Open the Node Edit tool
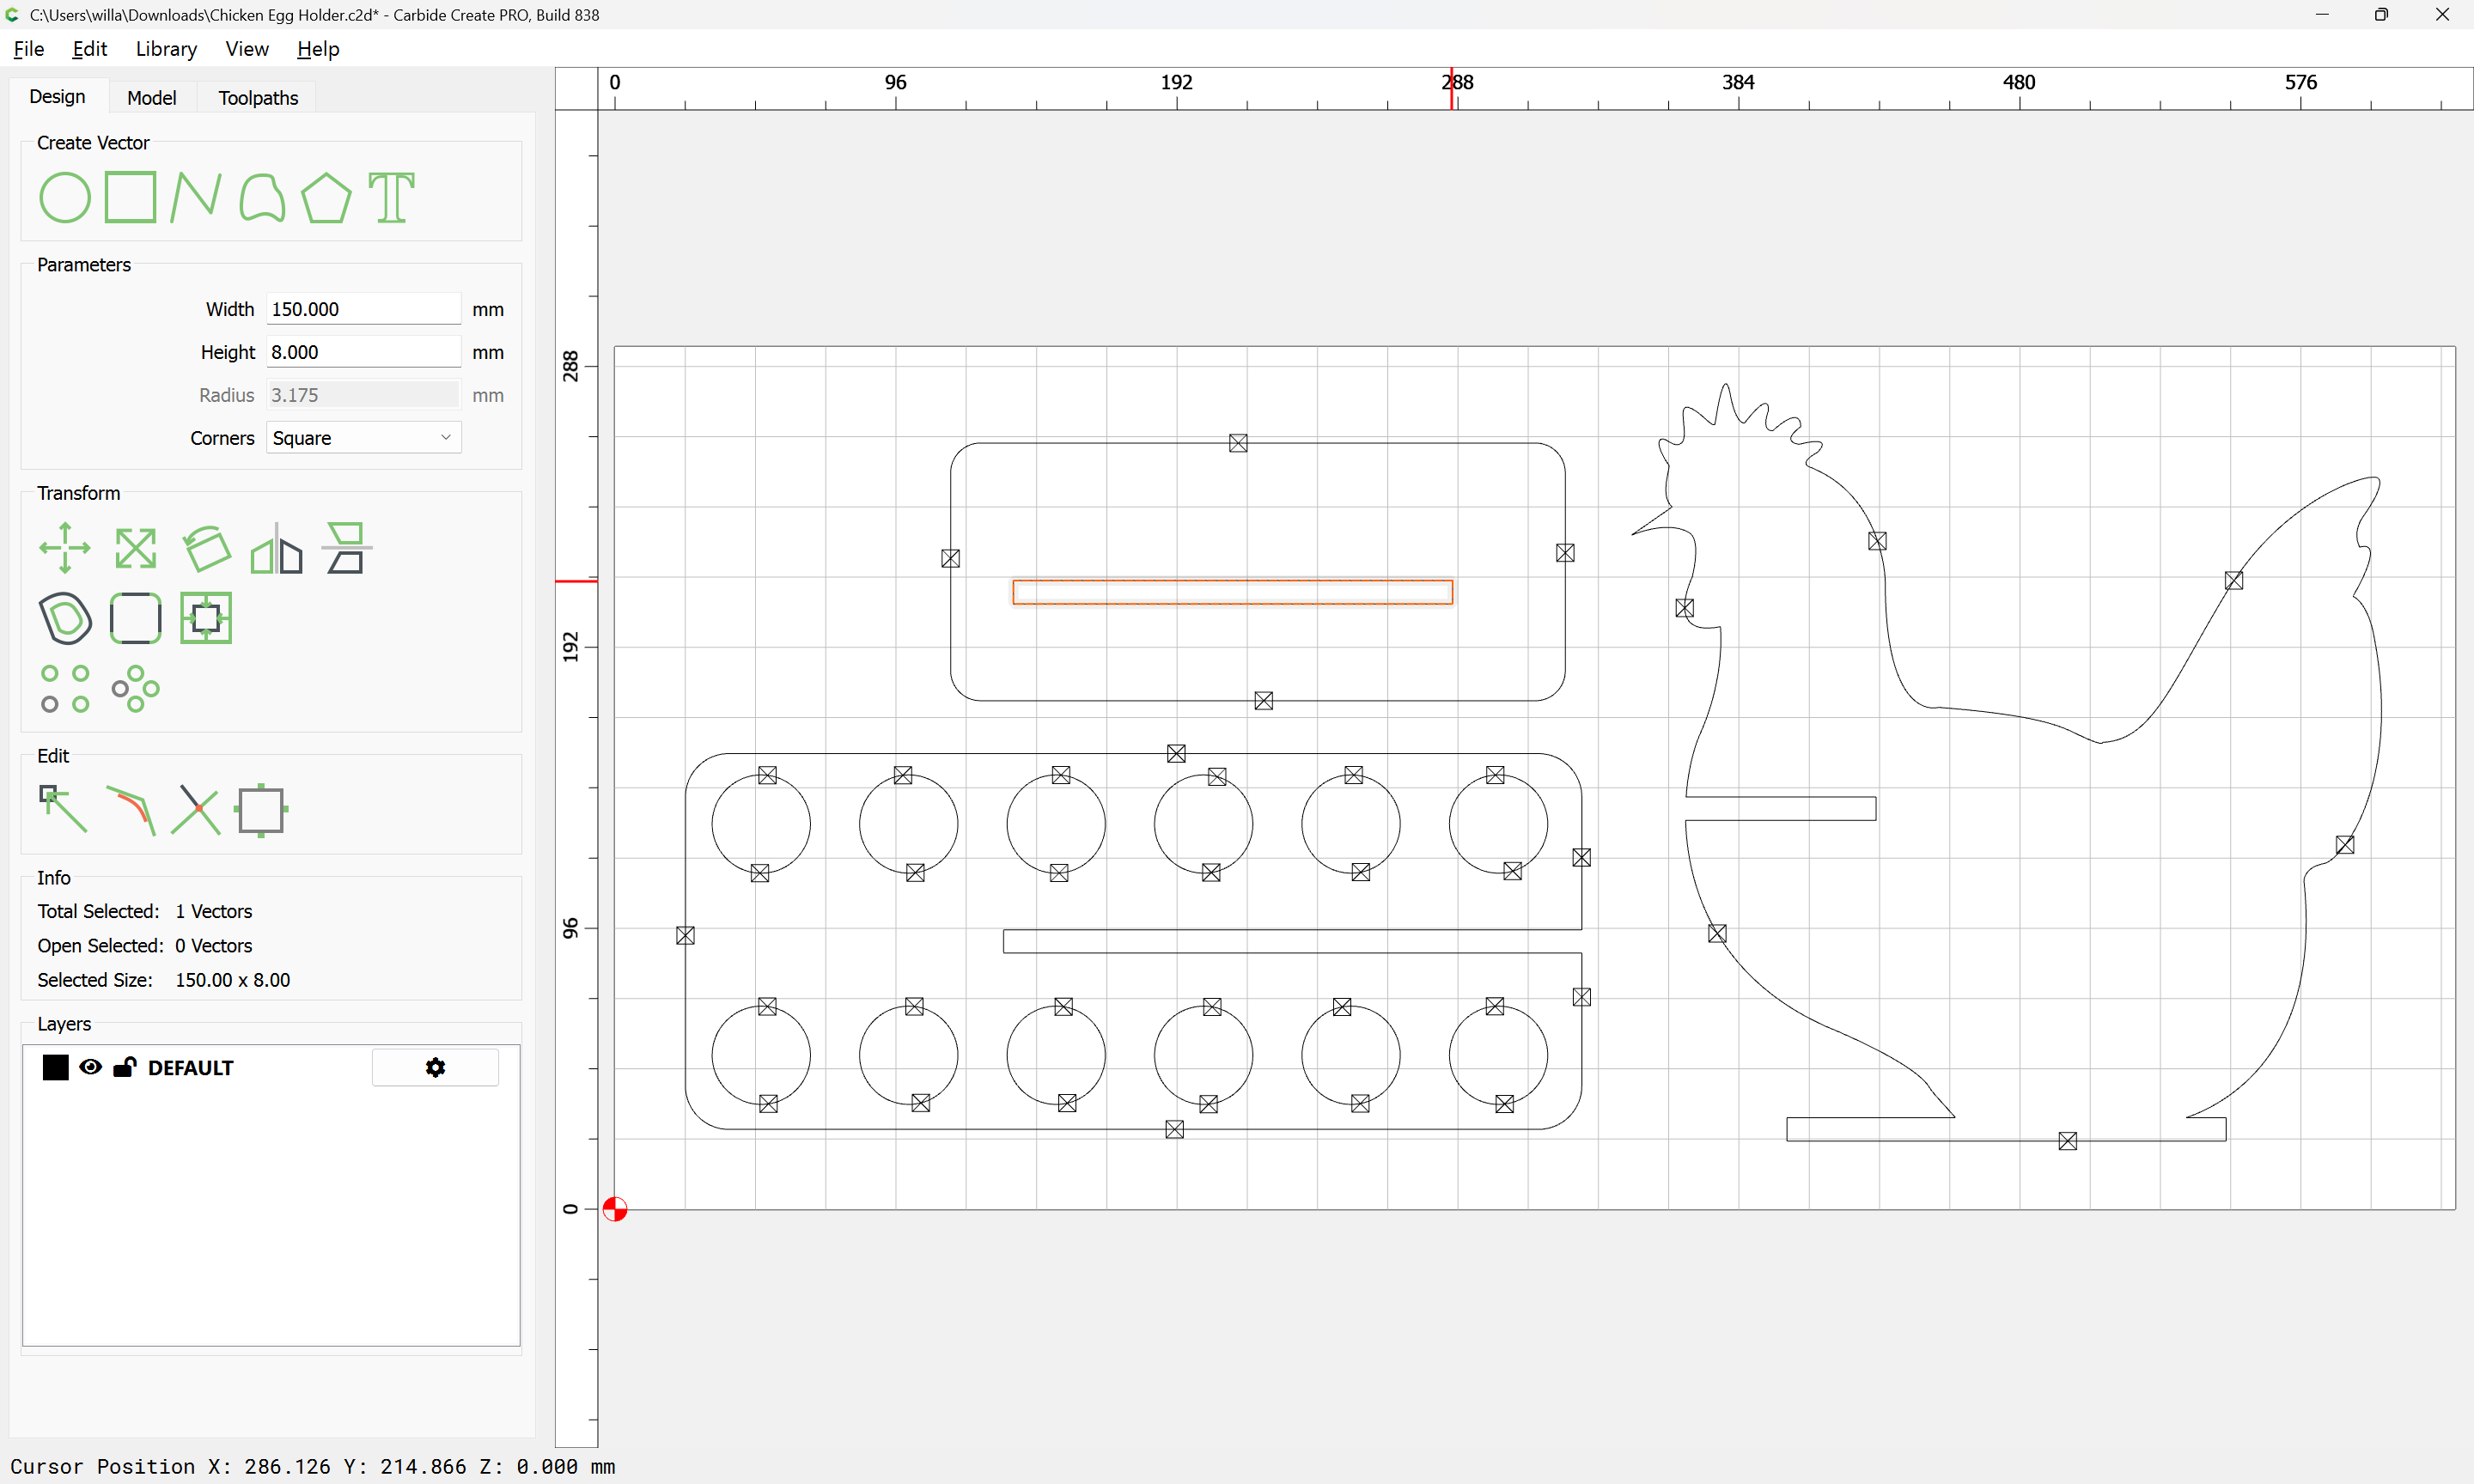 (63, 809)
